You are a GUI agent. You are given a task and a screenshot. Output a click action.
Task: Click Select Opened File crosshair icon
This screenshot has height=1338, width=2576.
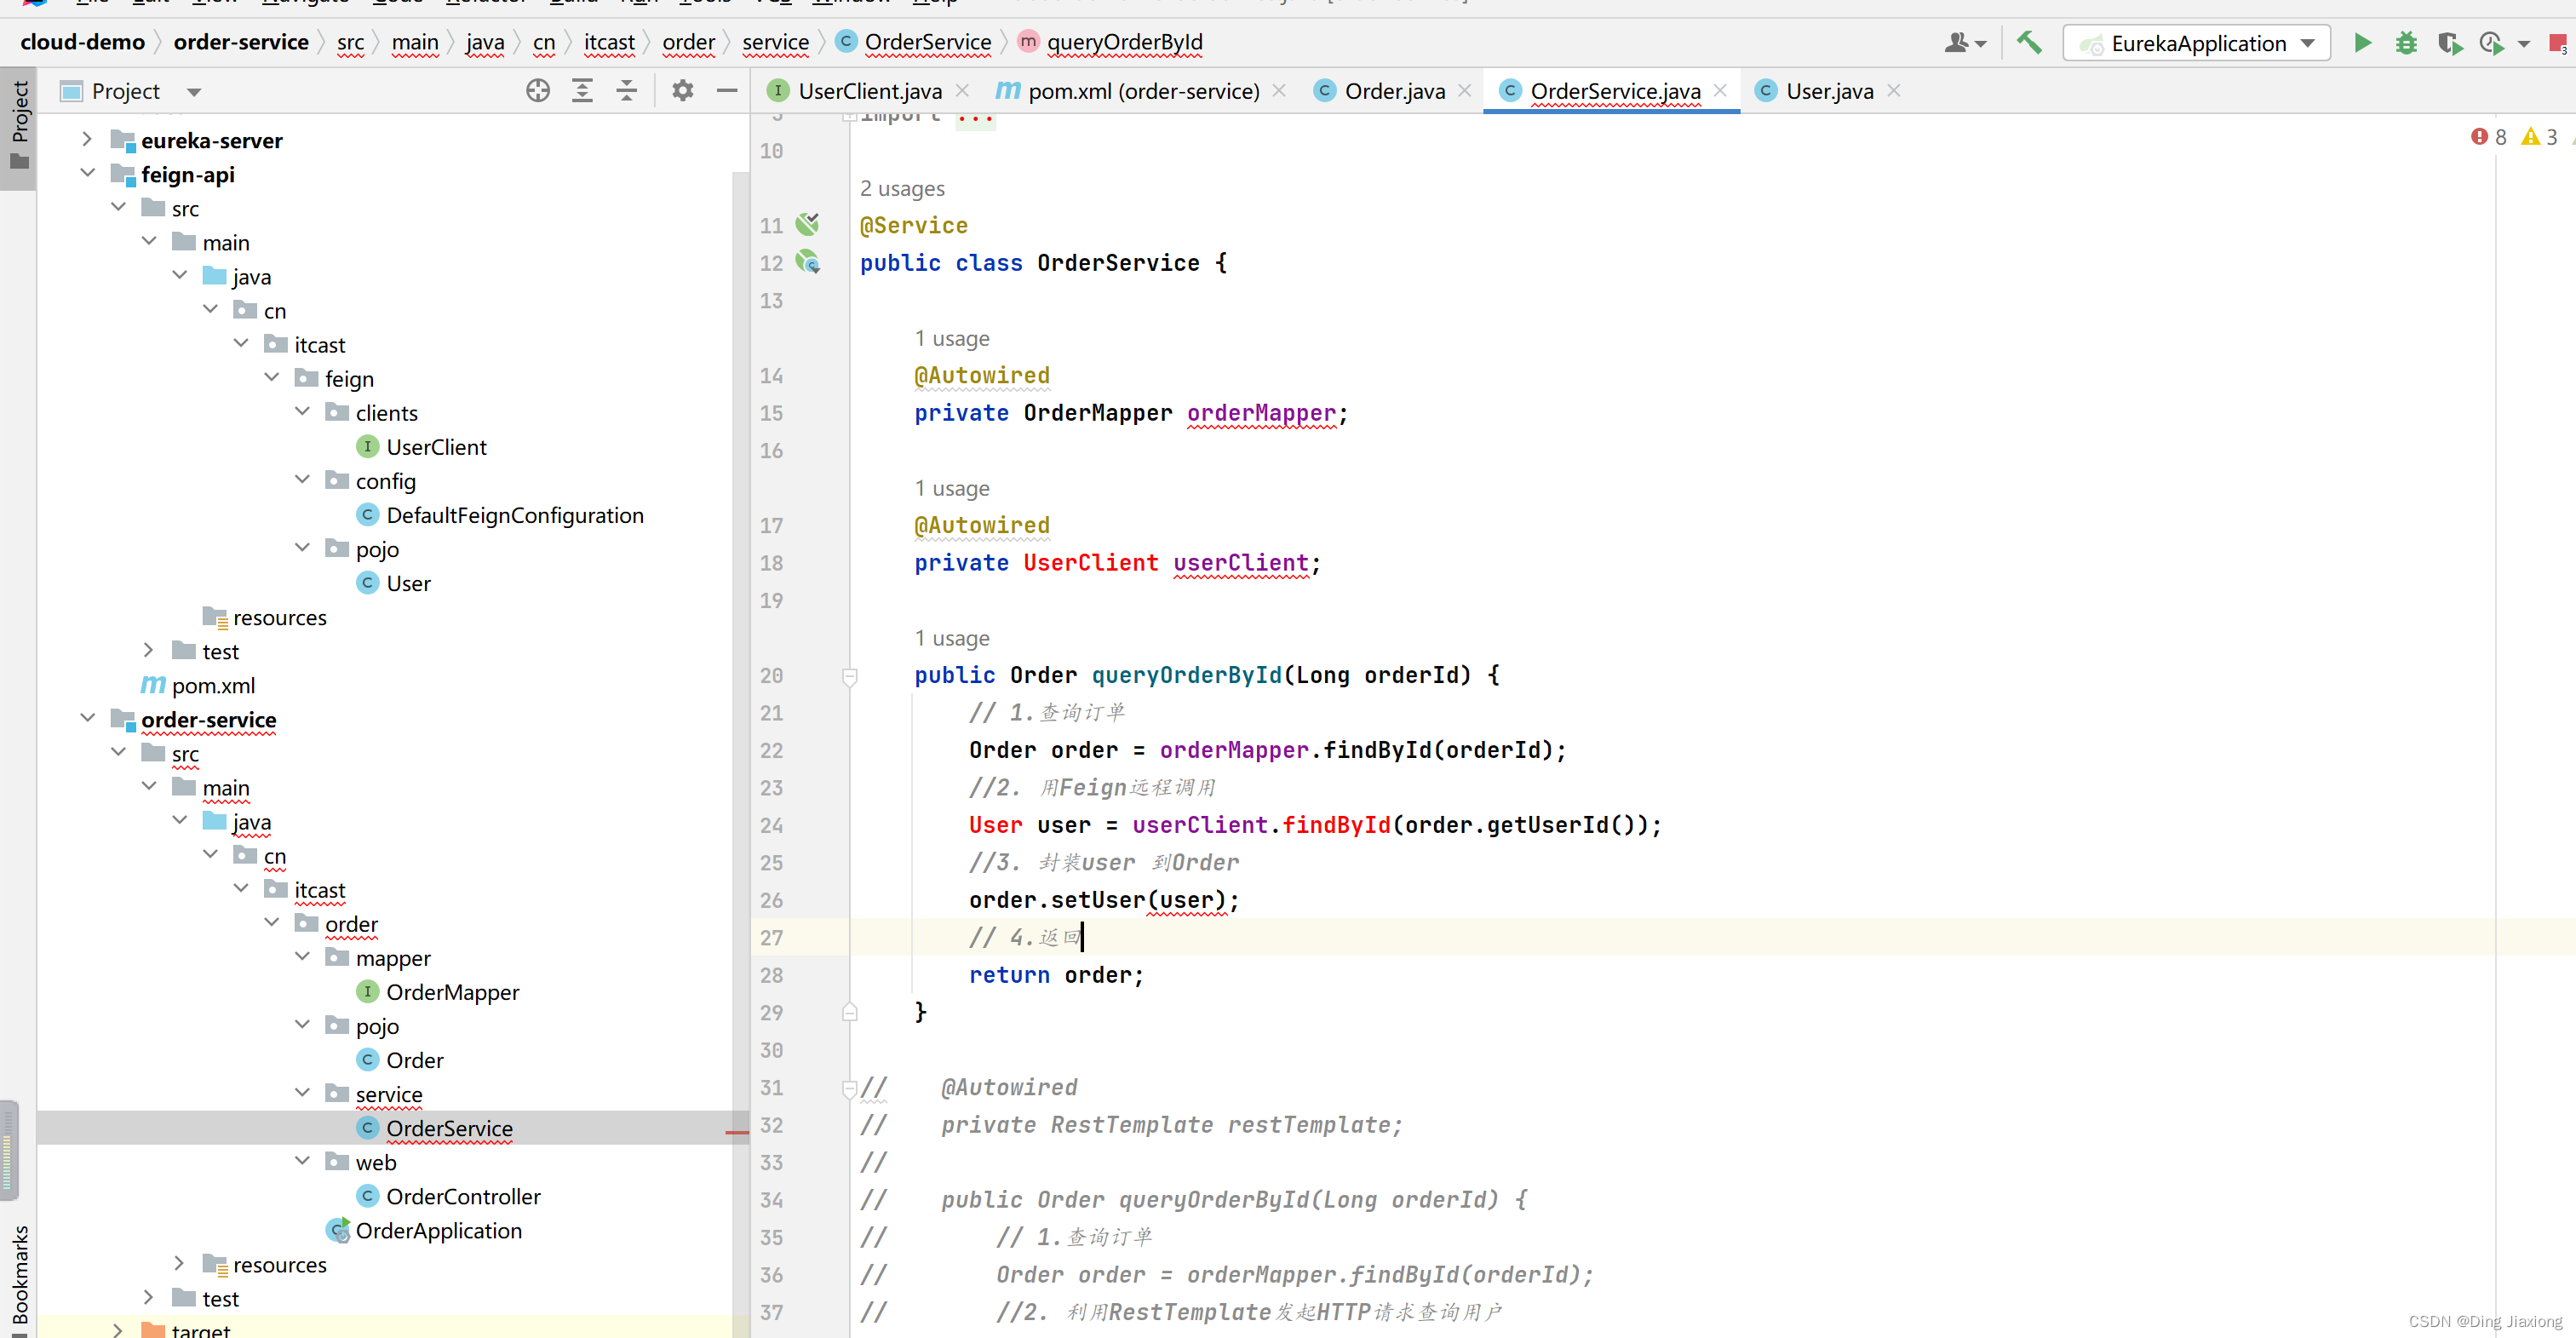click(x=538, y=91)
